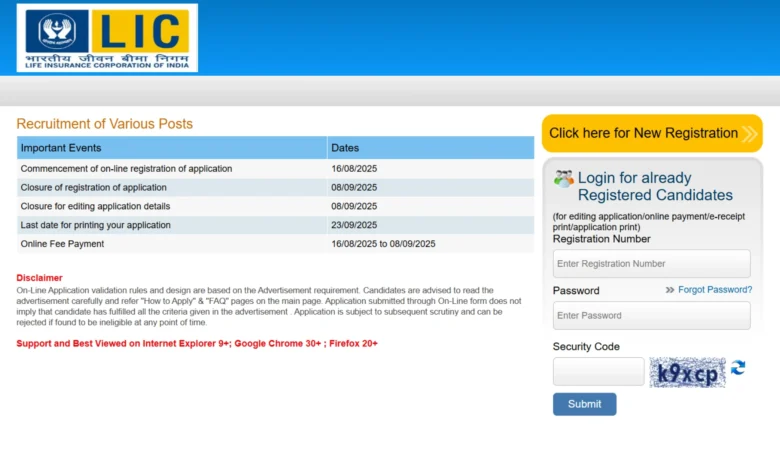Click the registered candidates people icon
Image resolution: width=780 pixels, height=470 pixels.
coord(563,179)
